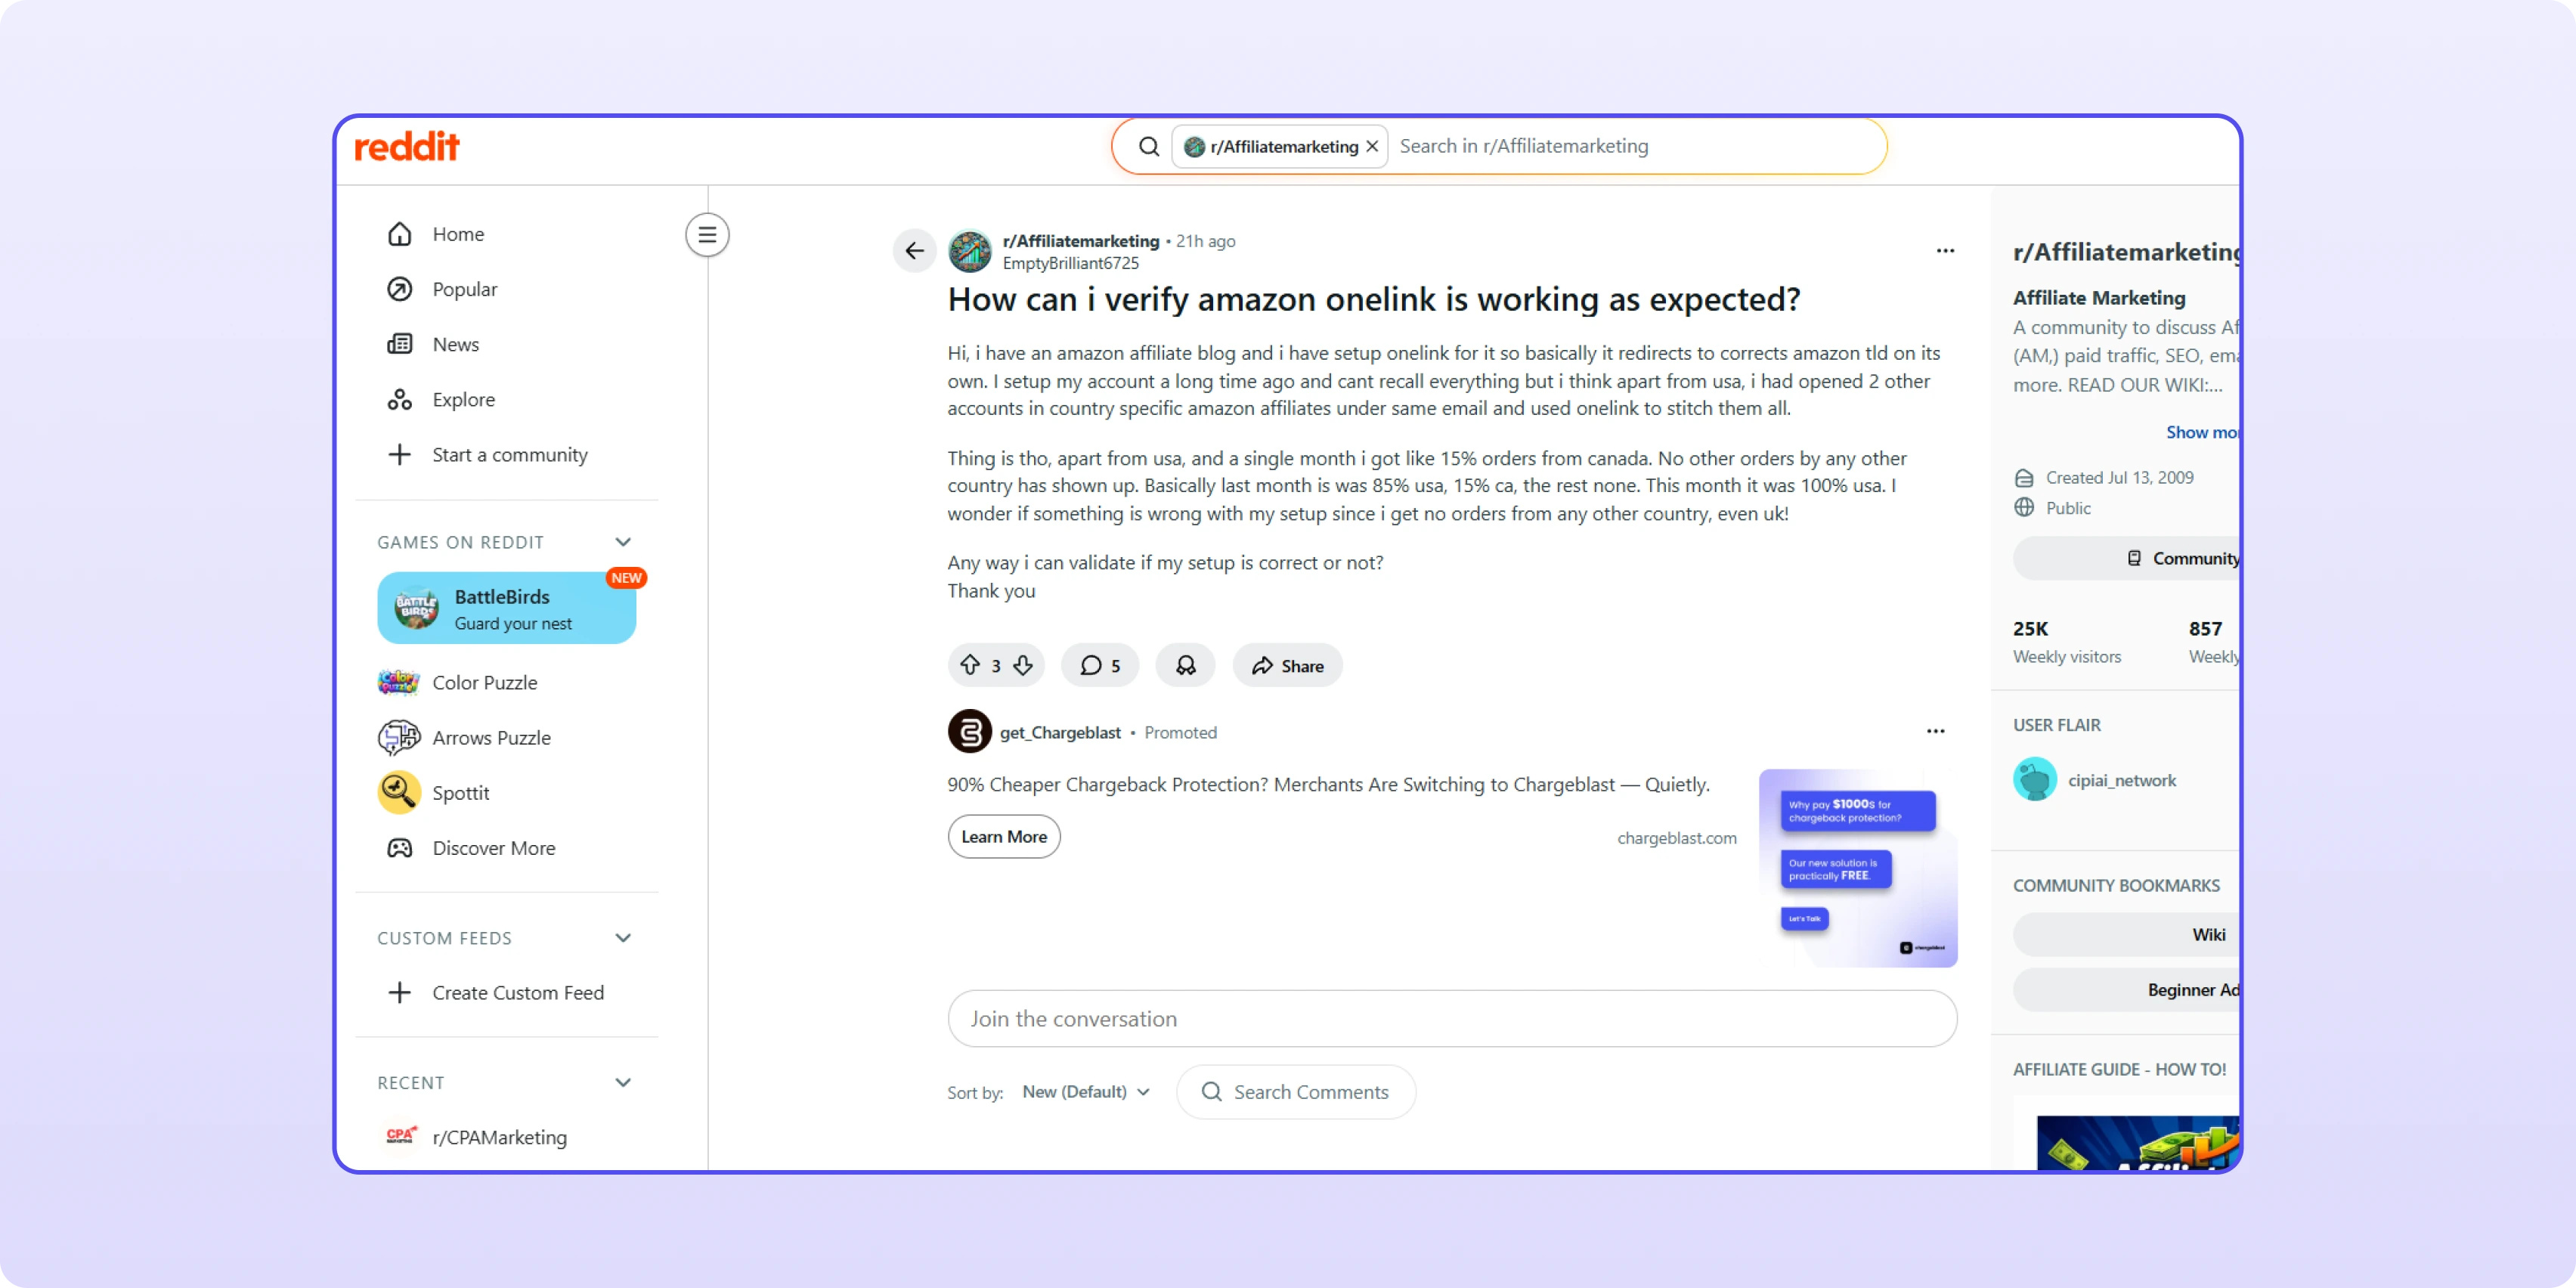This screenshot has height=1288, width=2576.
Task: Collapse the sidebar with the hamburger icon
Action: (707, 235)
